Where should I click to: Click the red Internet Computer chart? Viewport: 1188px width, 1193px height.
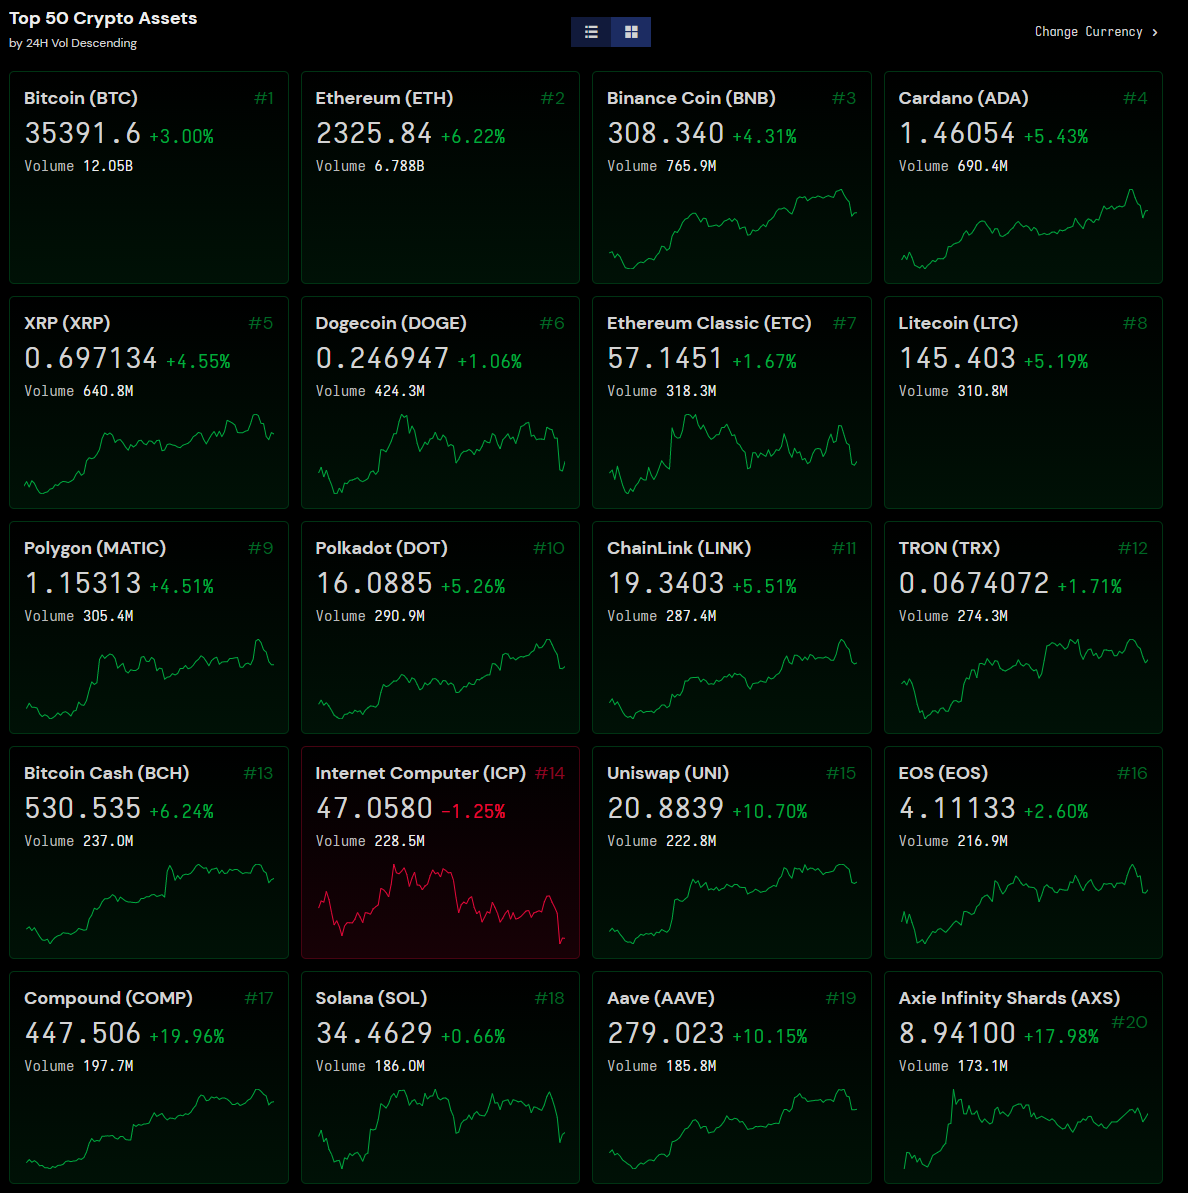[441, 904]
